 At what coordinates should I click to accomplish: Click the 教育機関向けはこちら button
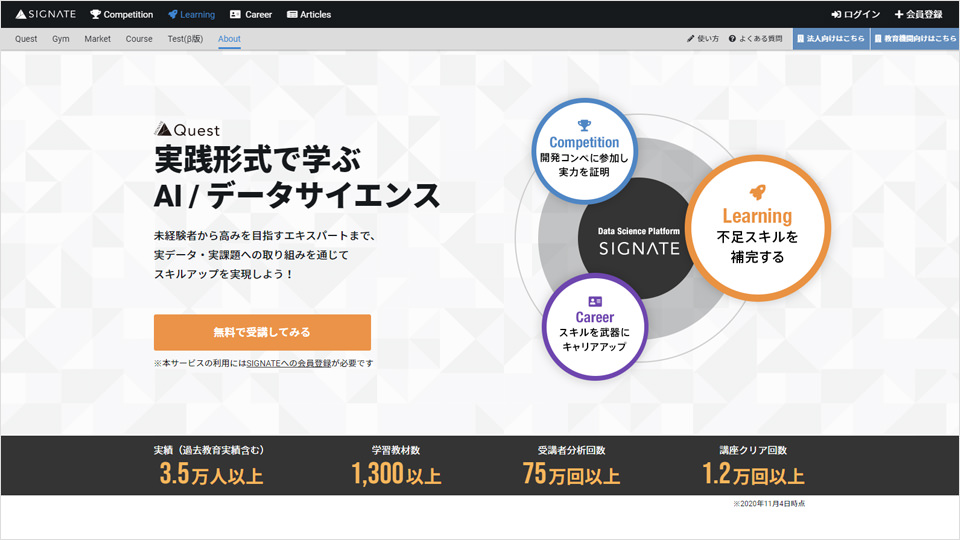pyautogui.click(x=915, y=39)
